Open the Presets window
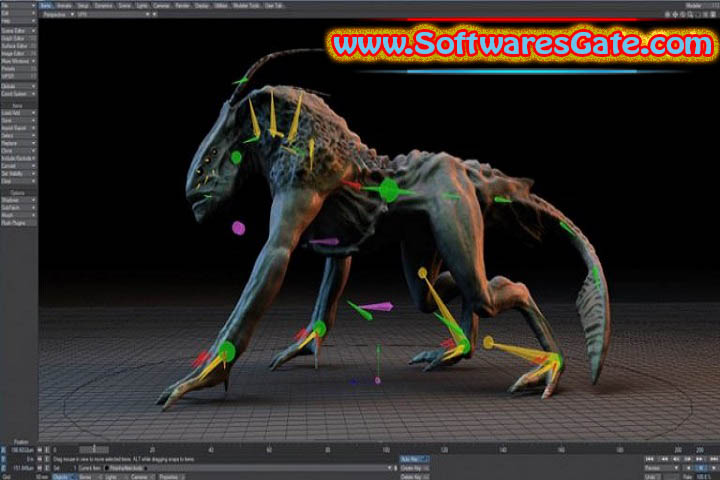Image resolution: width=720 pixels, height=480 pixels. click(x=18, y=69)
